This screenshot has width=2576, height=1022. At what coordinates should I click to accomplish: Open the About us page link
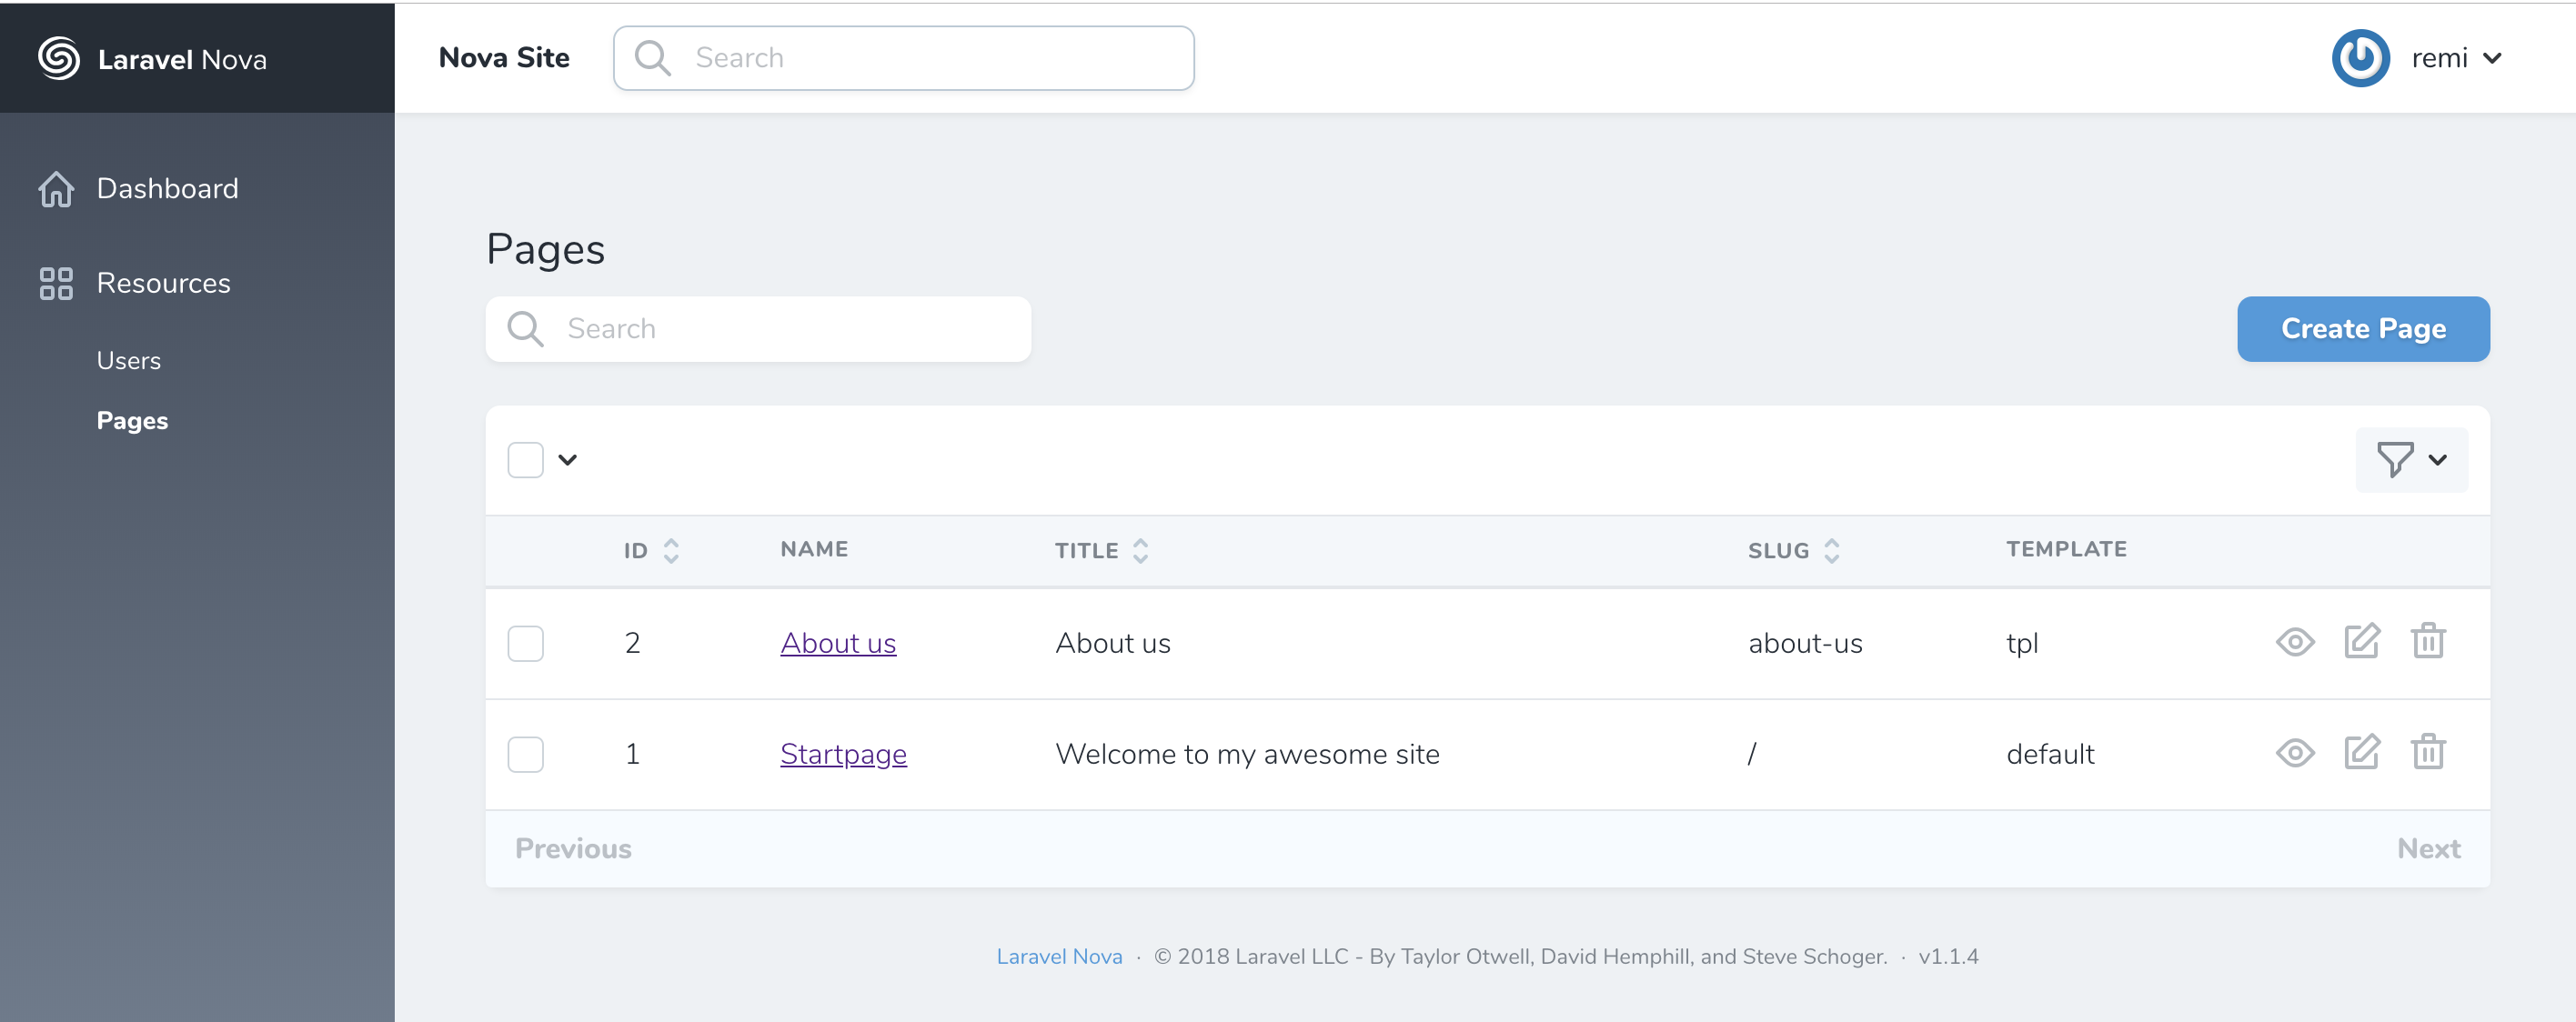[838, 643]
